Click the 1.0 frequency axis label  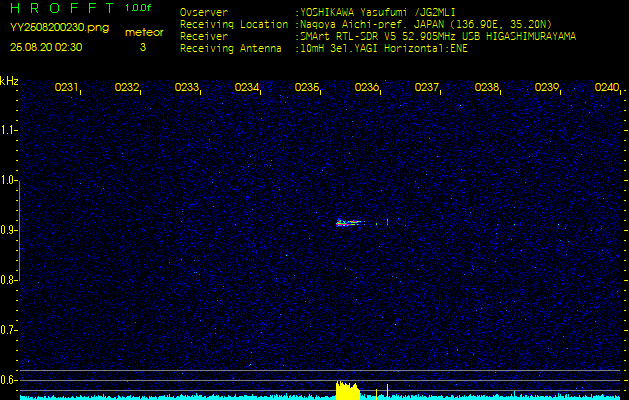click(x=8, y=180)
